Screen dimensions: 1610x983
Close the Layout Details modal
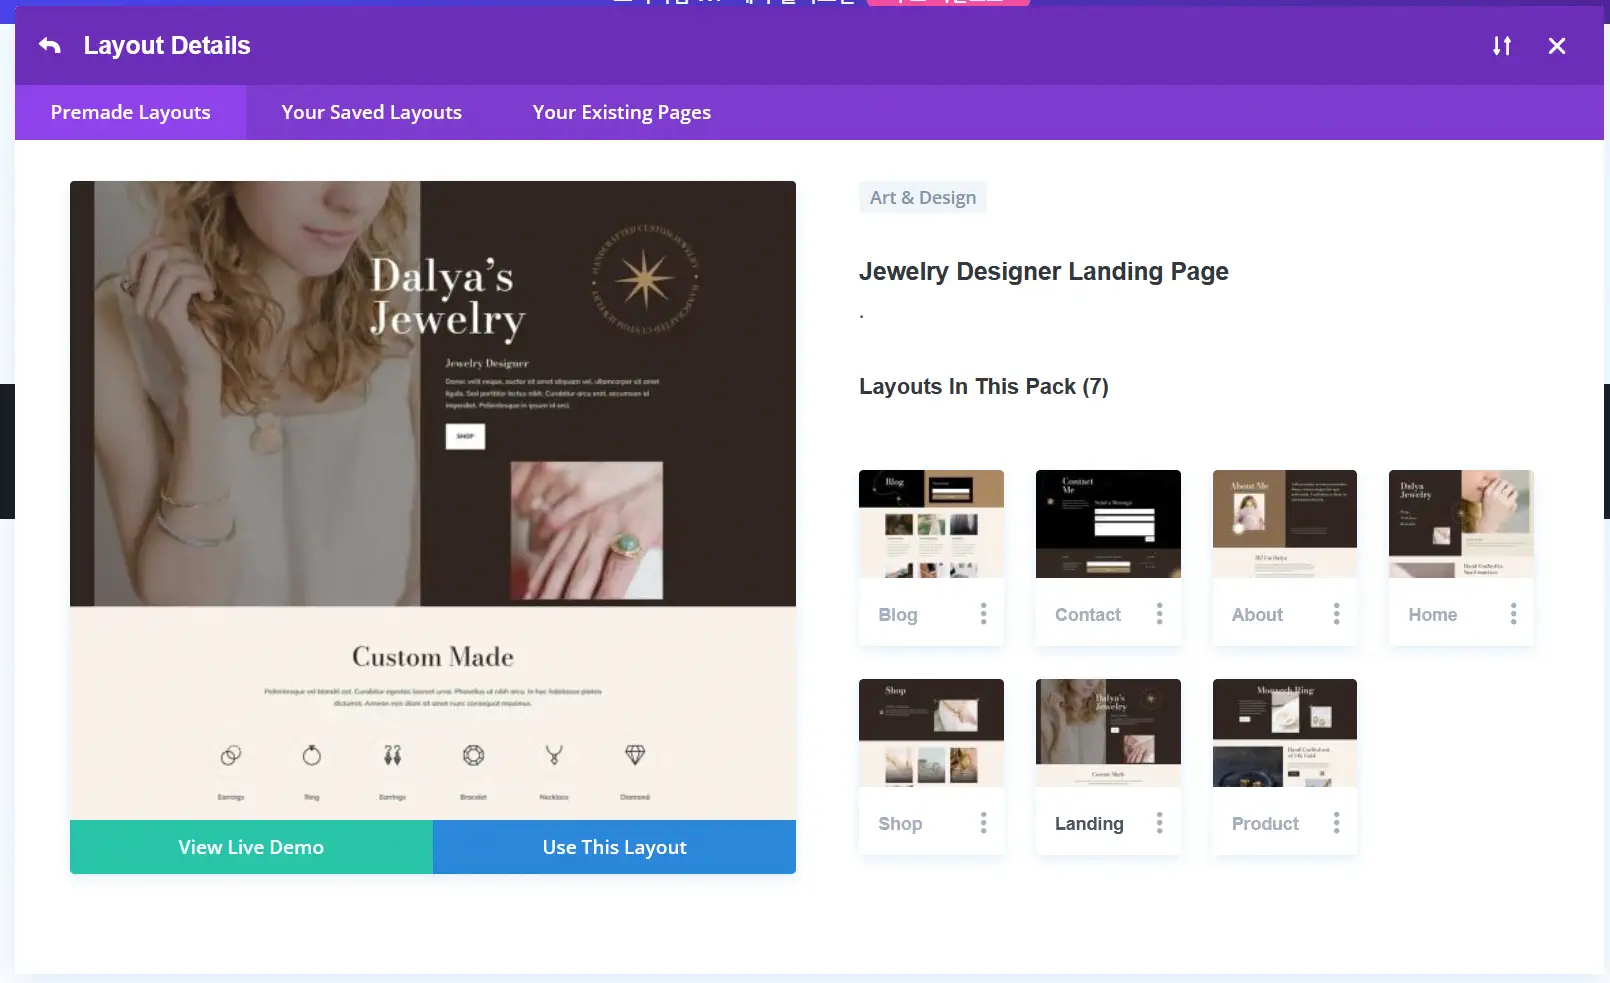pyautogui.click(x=1556, y=46)
